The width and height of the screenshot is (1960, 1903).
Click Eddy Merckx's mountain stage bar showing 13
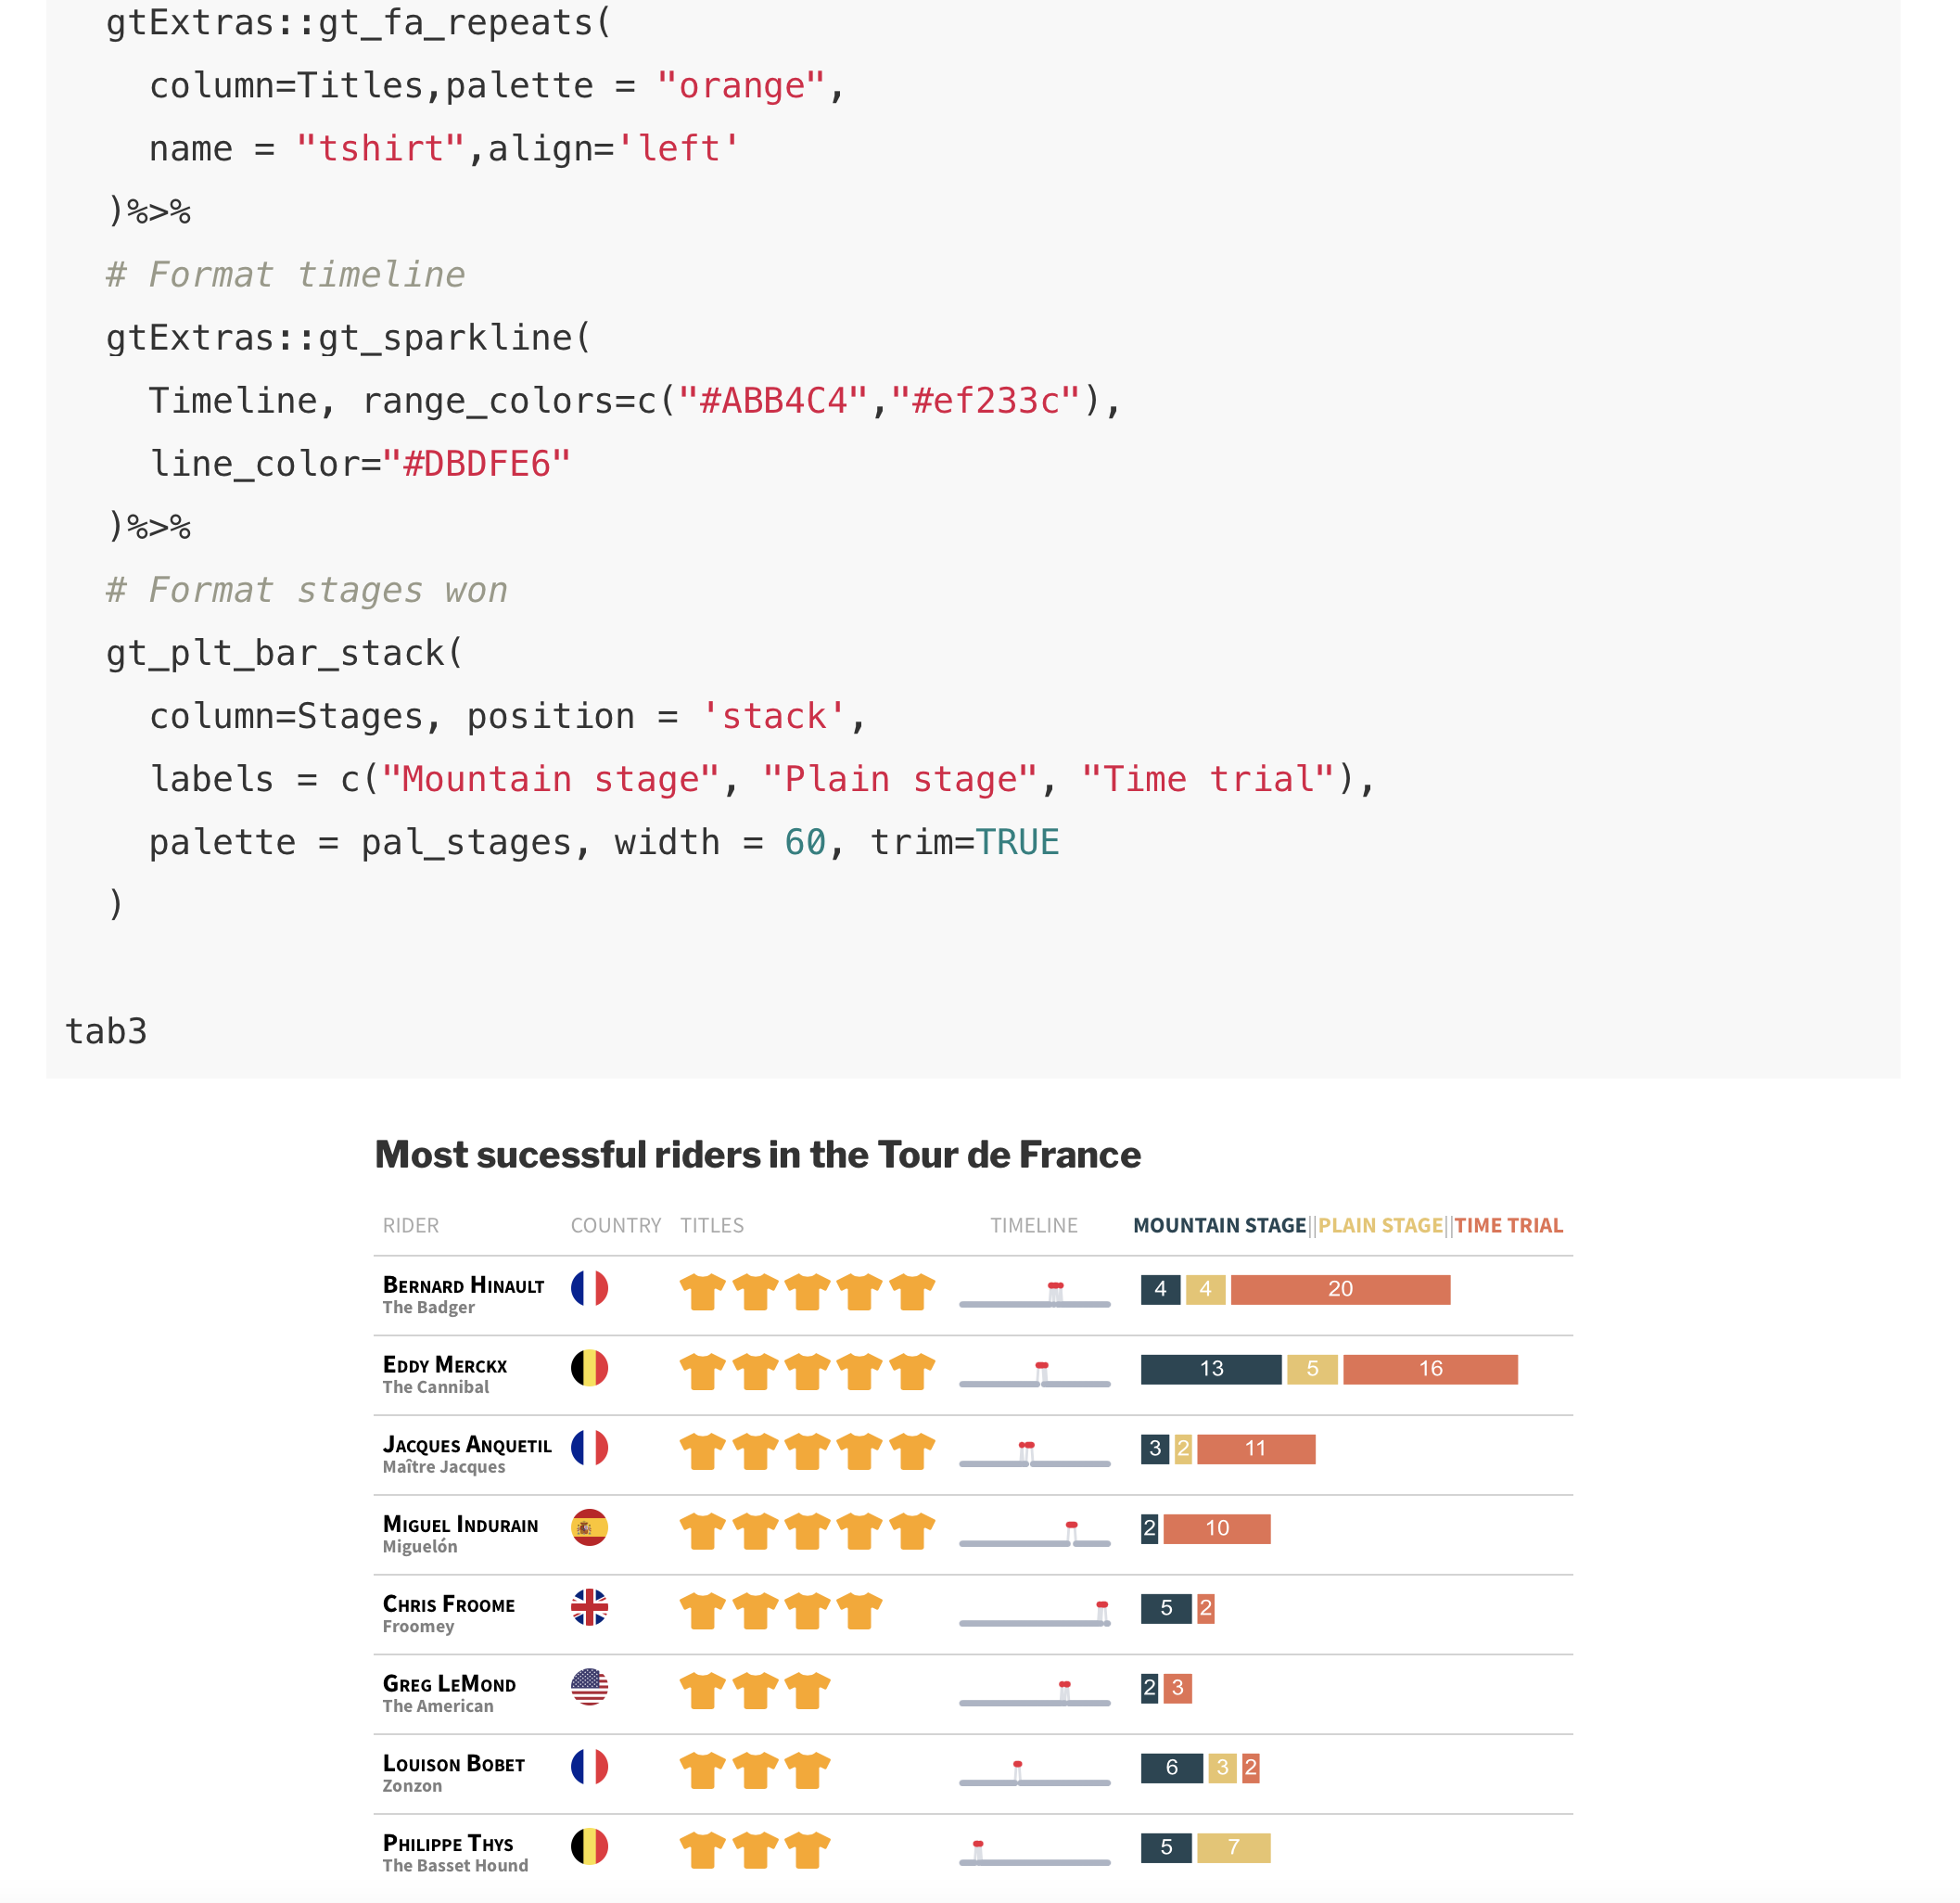pos(1211,1369)
